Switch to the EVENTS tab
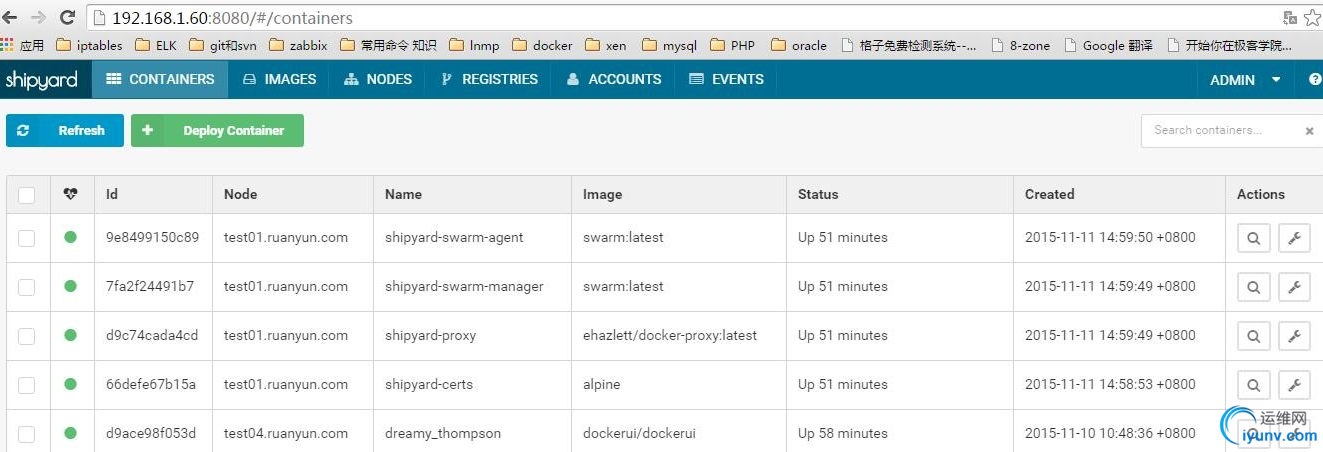The image size is (1323, 452). (x=726, y=79)
